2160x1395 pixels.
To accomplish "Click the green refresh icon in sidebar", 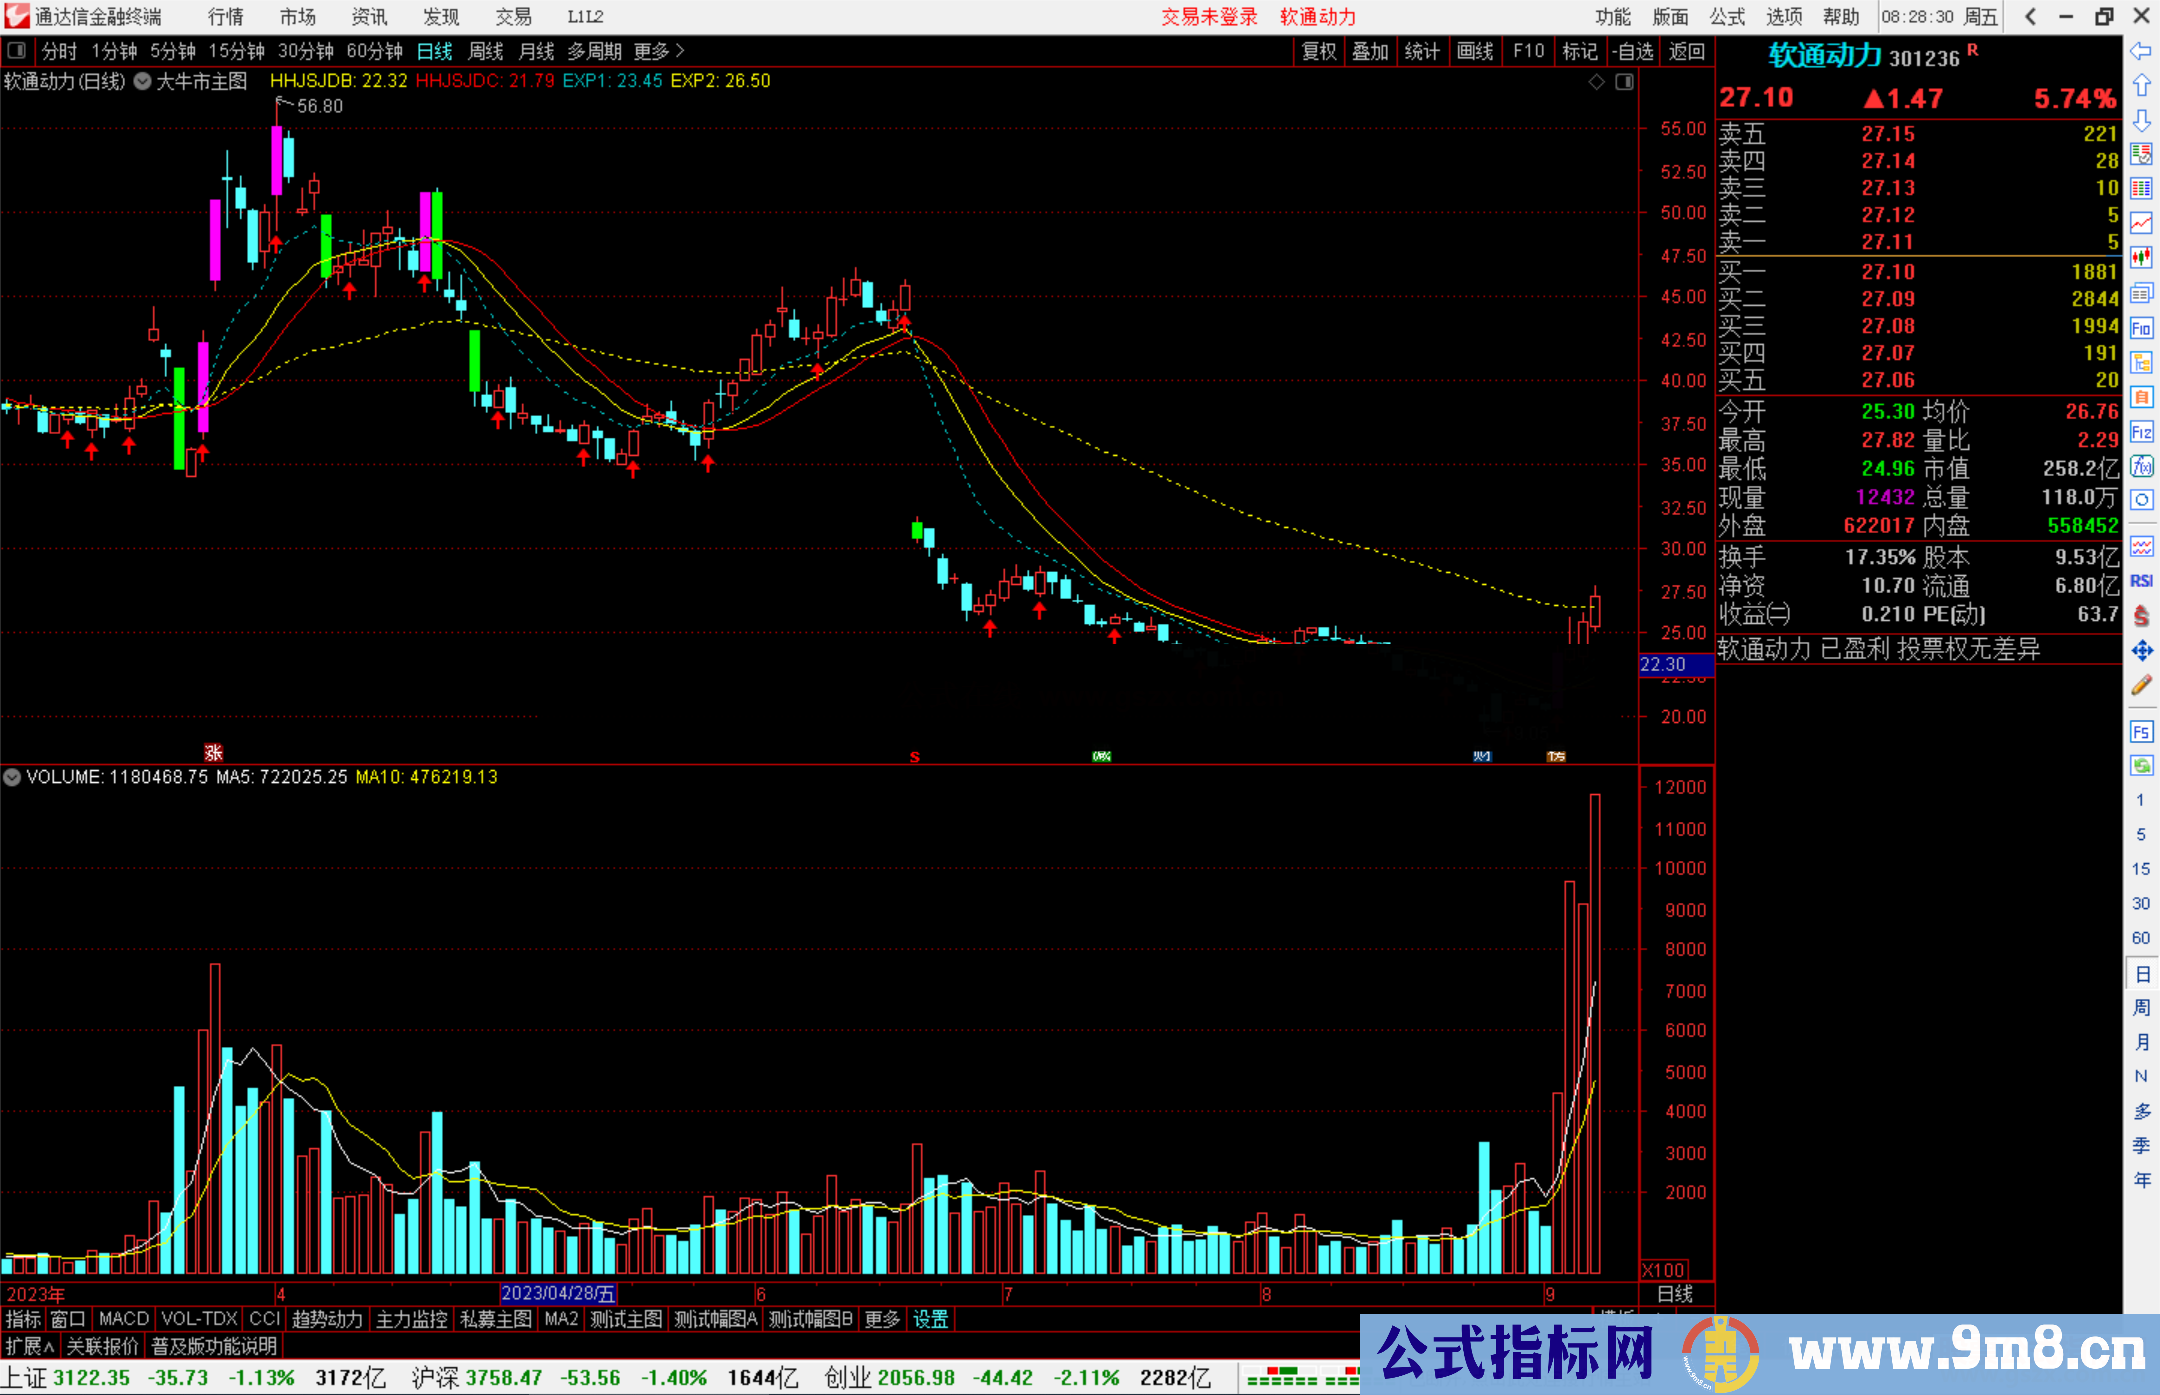I will [x=2141, y=766].
